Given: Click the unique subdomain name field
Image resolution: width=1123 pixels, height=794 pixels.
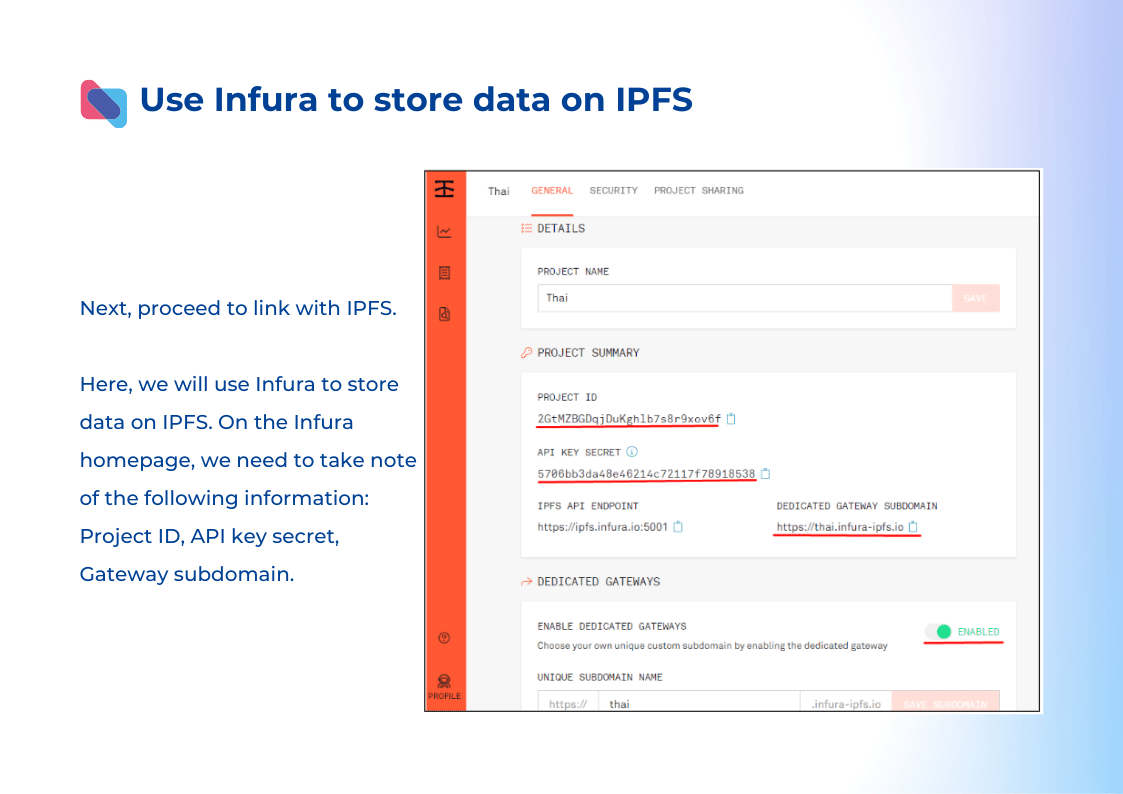Looking at the screenshot, I should [698, 703].
